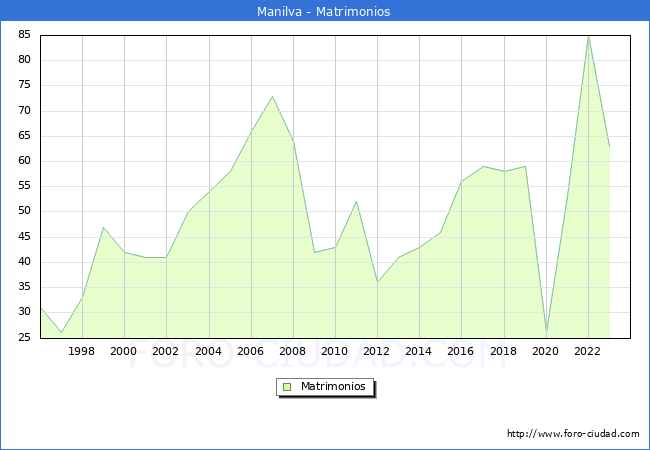
Task: Click the 70 y-axis label
Action: 23,110
